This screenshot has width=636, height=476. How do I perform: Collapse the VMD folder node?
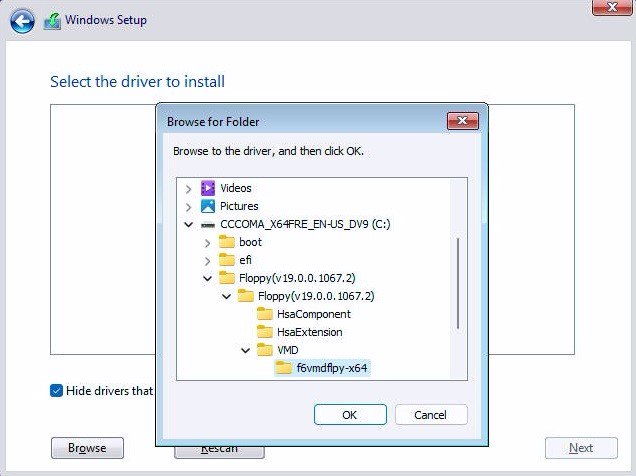pyautogui.click(x=245, y=350)
